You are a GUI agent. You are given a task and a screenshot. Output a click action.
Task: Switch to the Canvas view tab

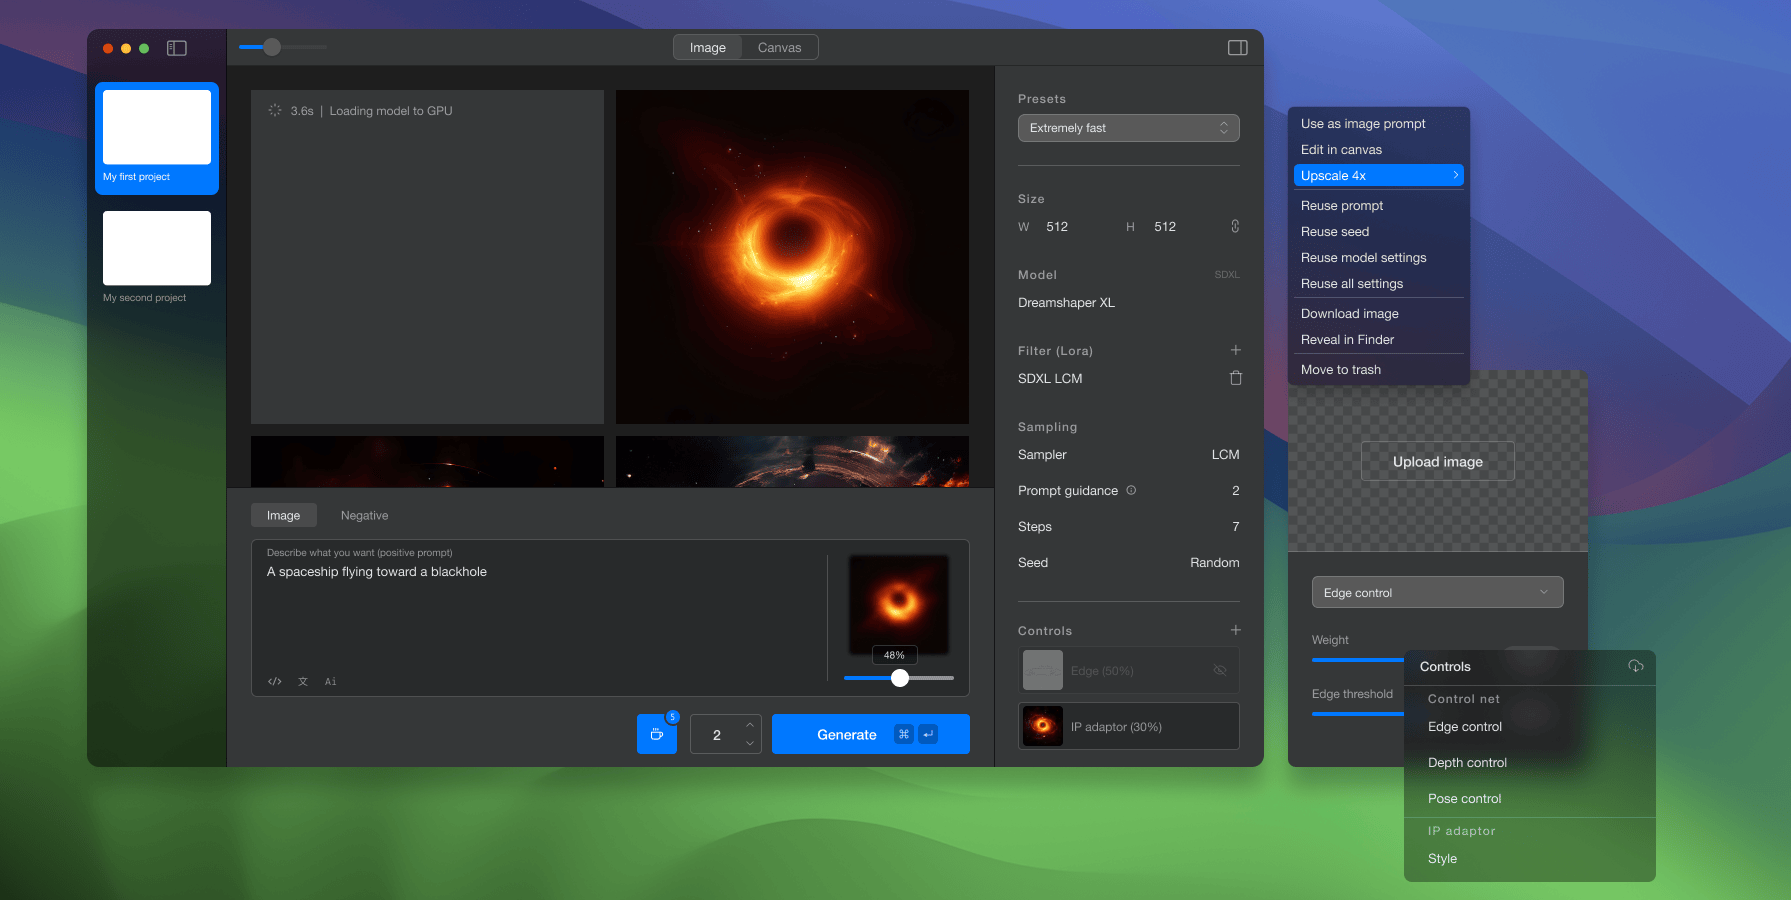[780, 48]
